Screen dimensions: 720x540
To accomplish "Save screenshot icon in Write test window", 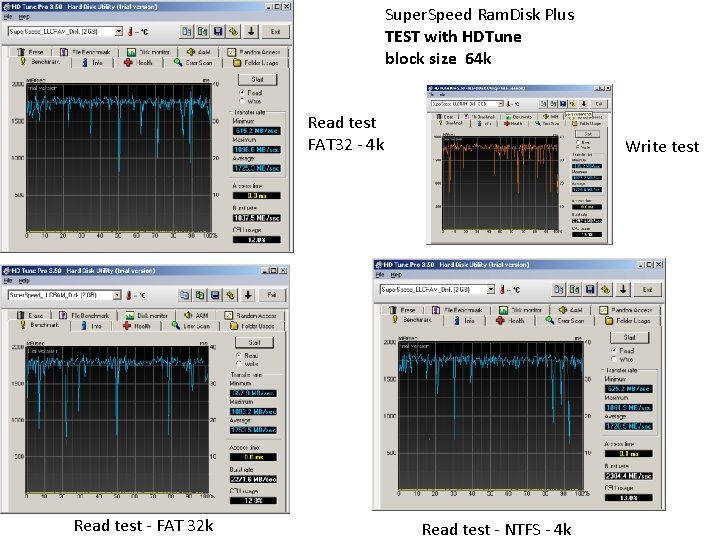I will pyautogui.click(x=563, y=104).
